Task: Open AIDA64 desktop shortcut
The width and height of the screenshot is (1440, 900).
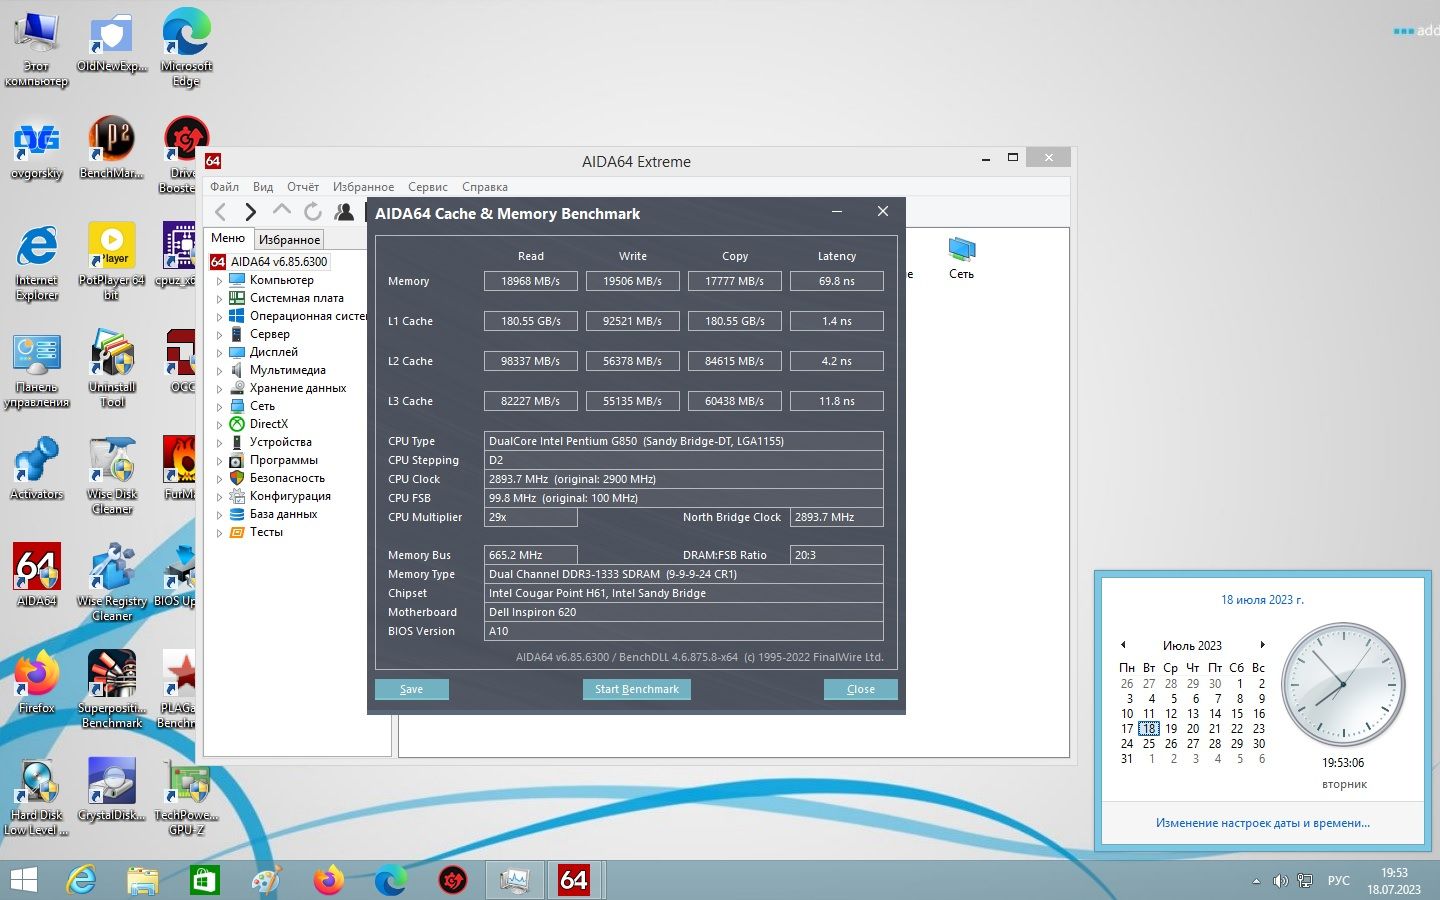Action: click(37, 575)
